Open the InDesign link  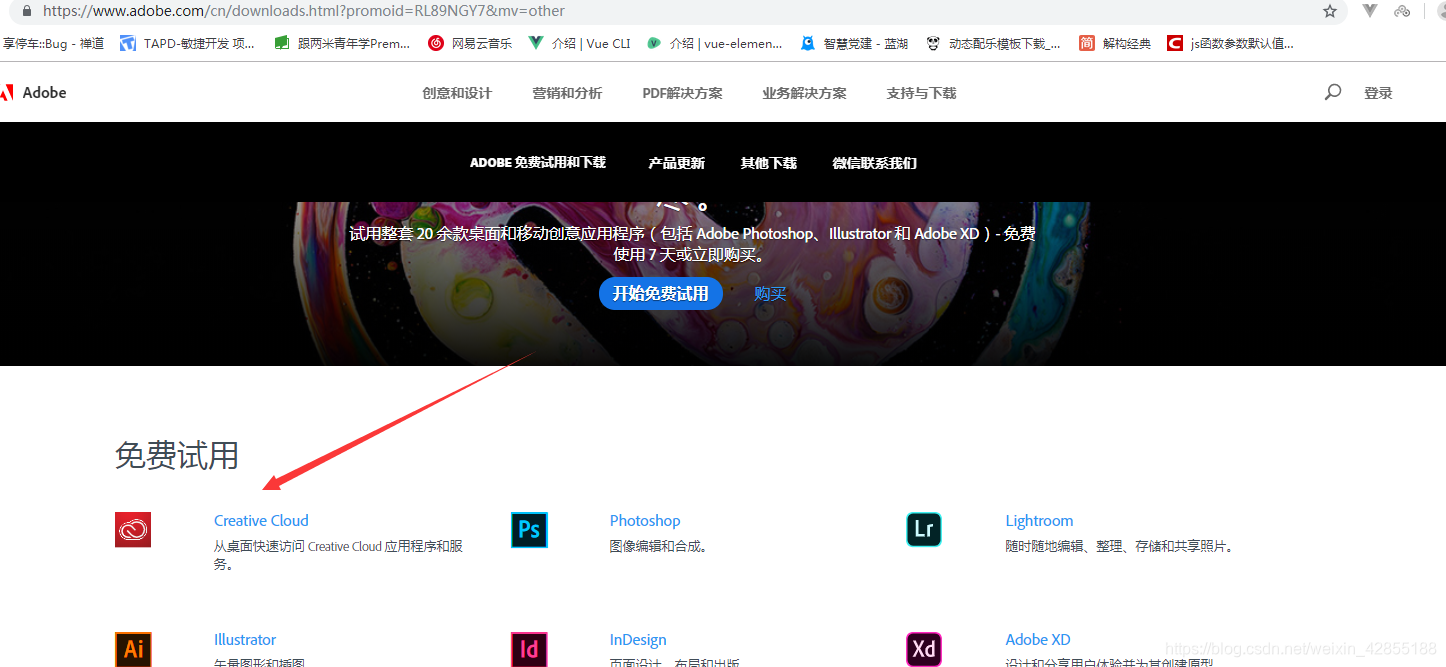pos(638,639)
